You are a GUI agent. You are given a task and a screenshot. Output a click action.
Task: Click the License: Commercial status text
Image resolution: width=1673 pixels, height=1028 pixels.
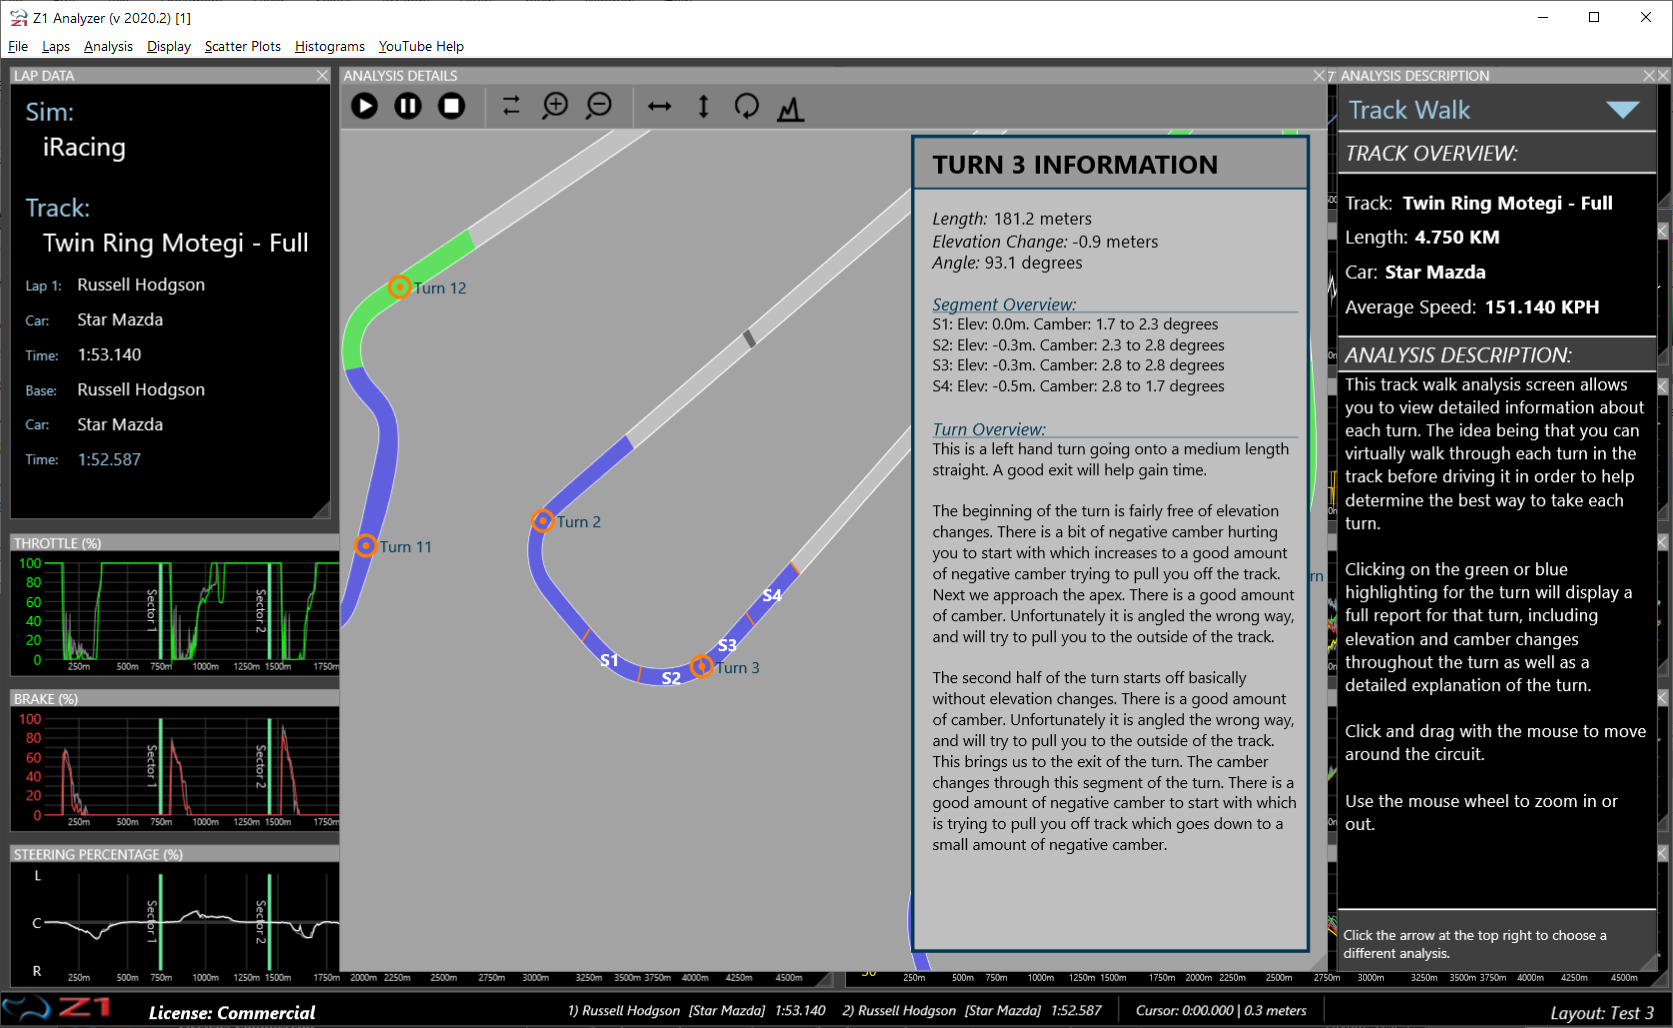point(232,1013)
